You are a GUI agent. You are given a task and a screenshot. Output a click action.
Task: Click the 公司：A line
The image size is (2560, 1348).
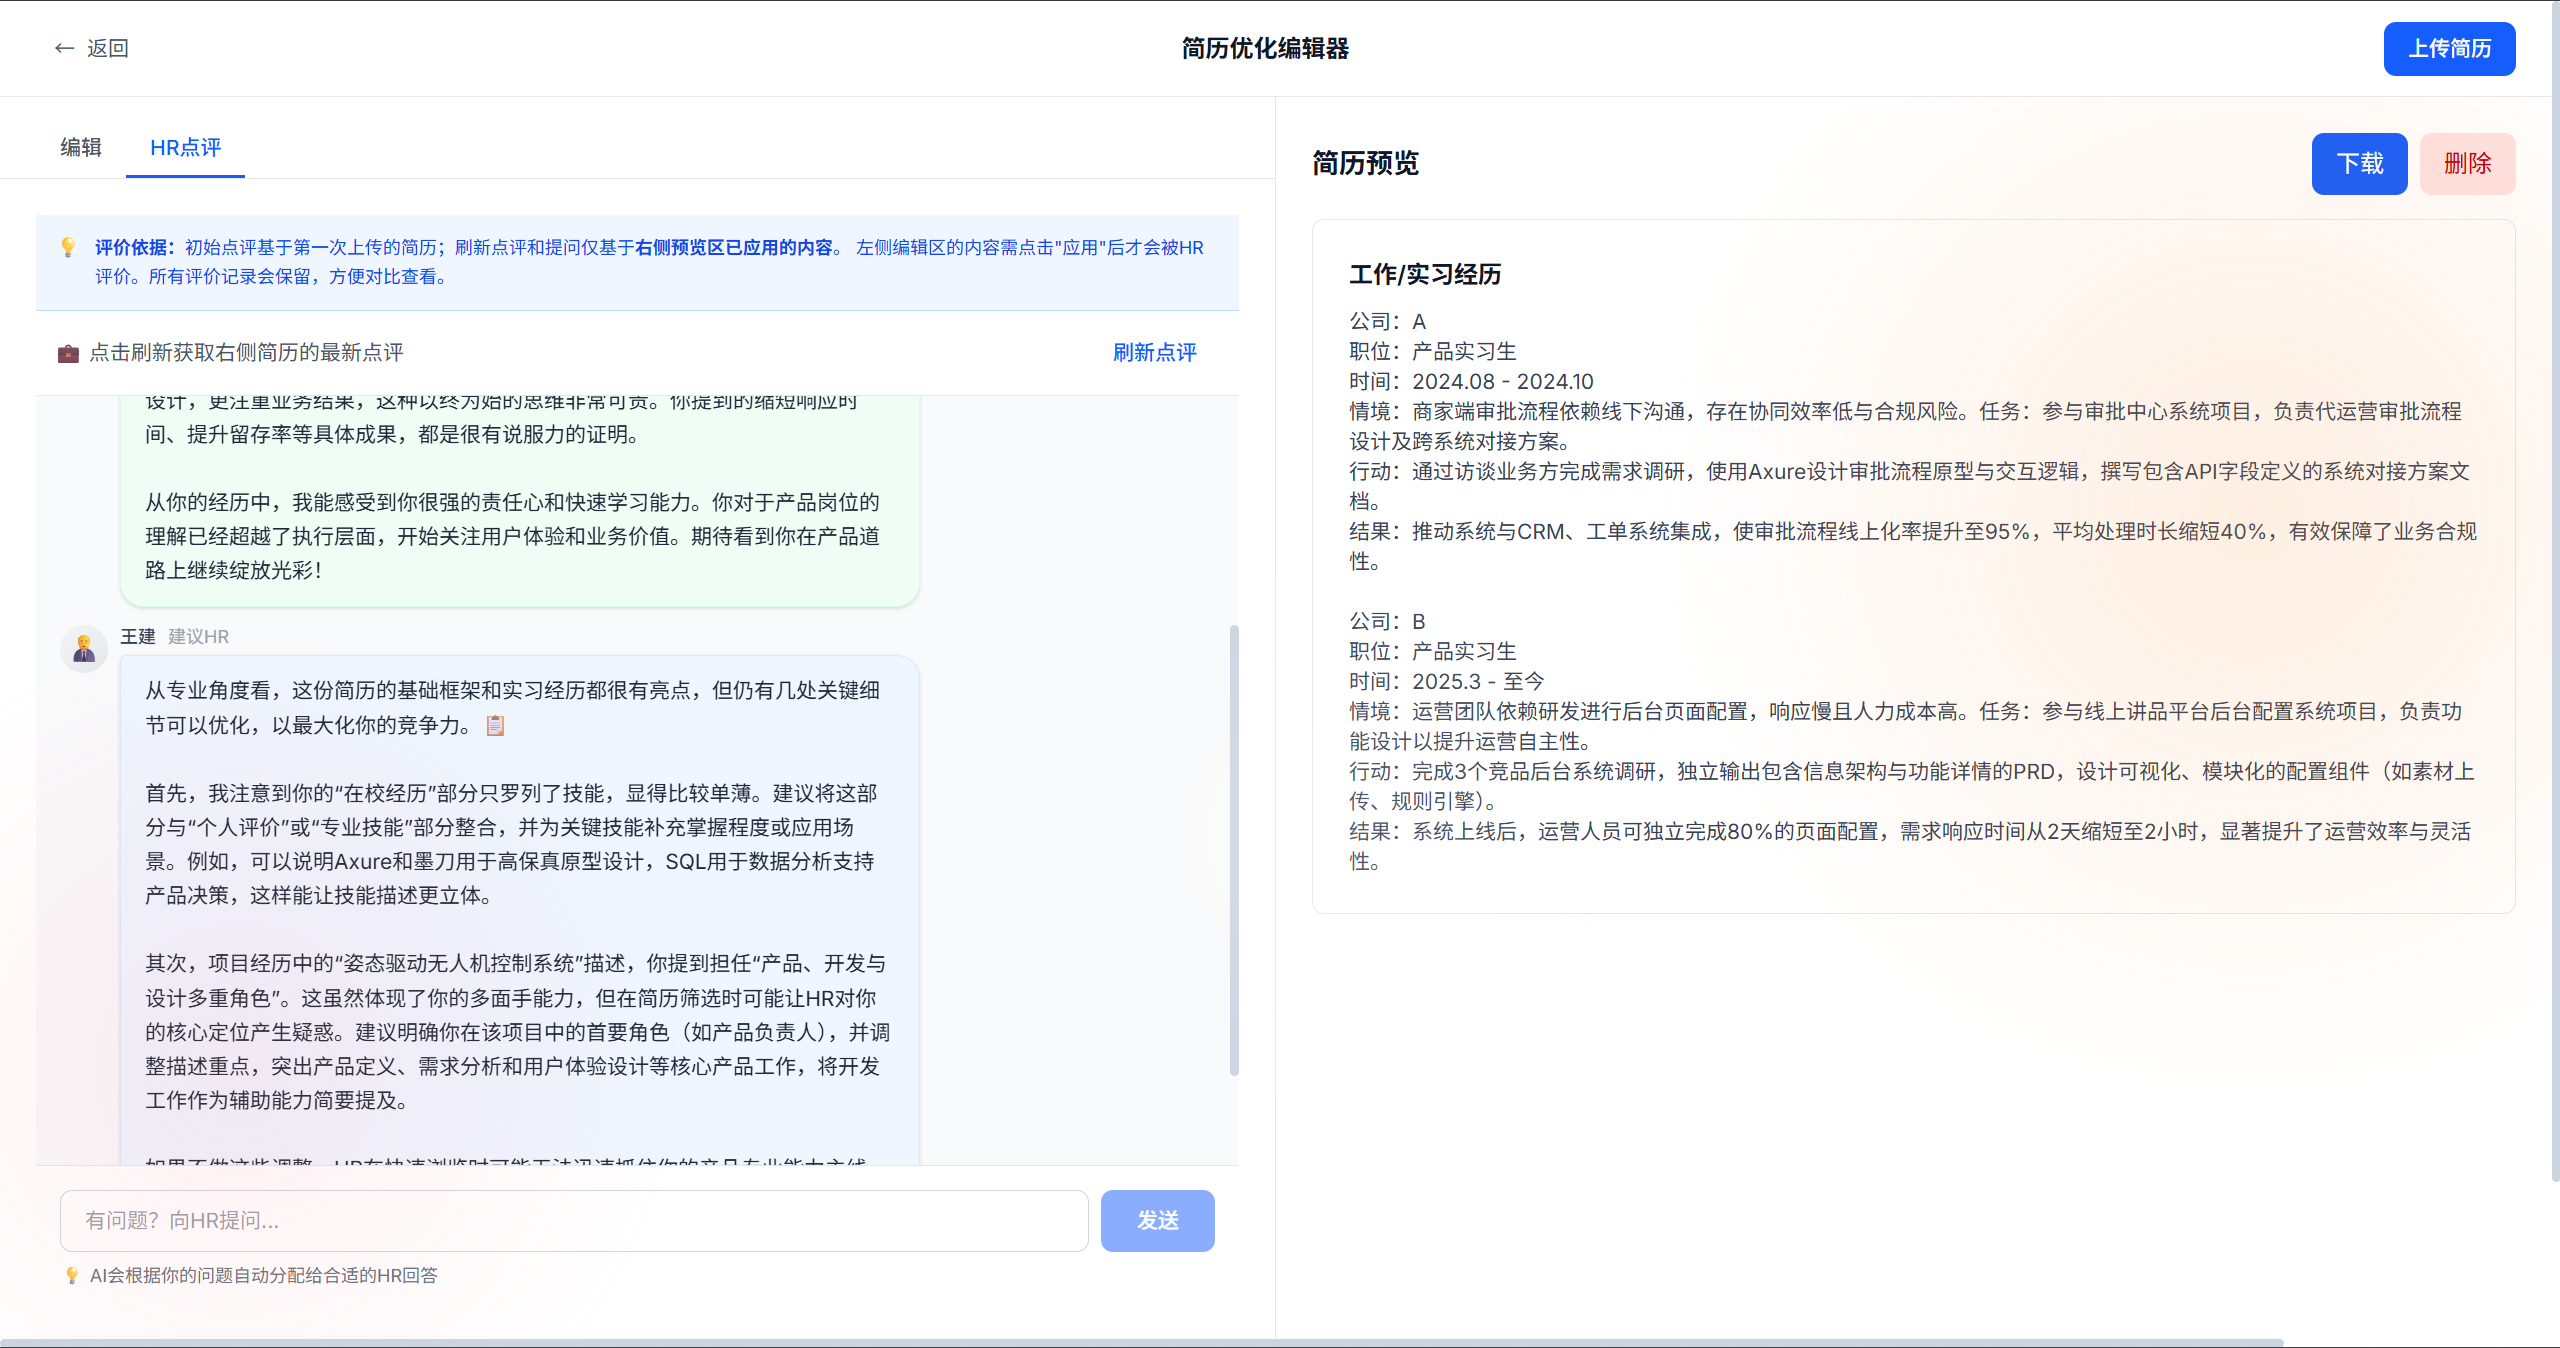click(x=1388, y=321)
